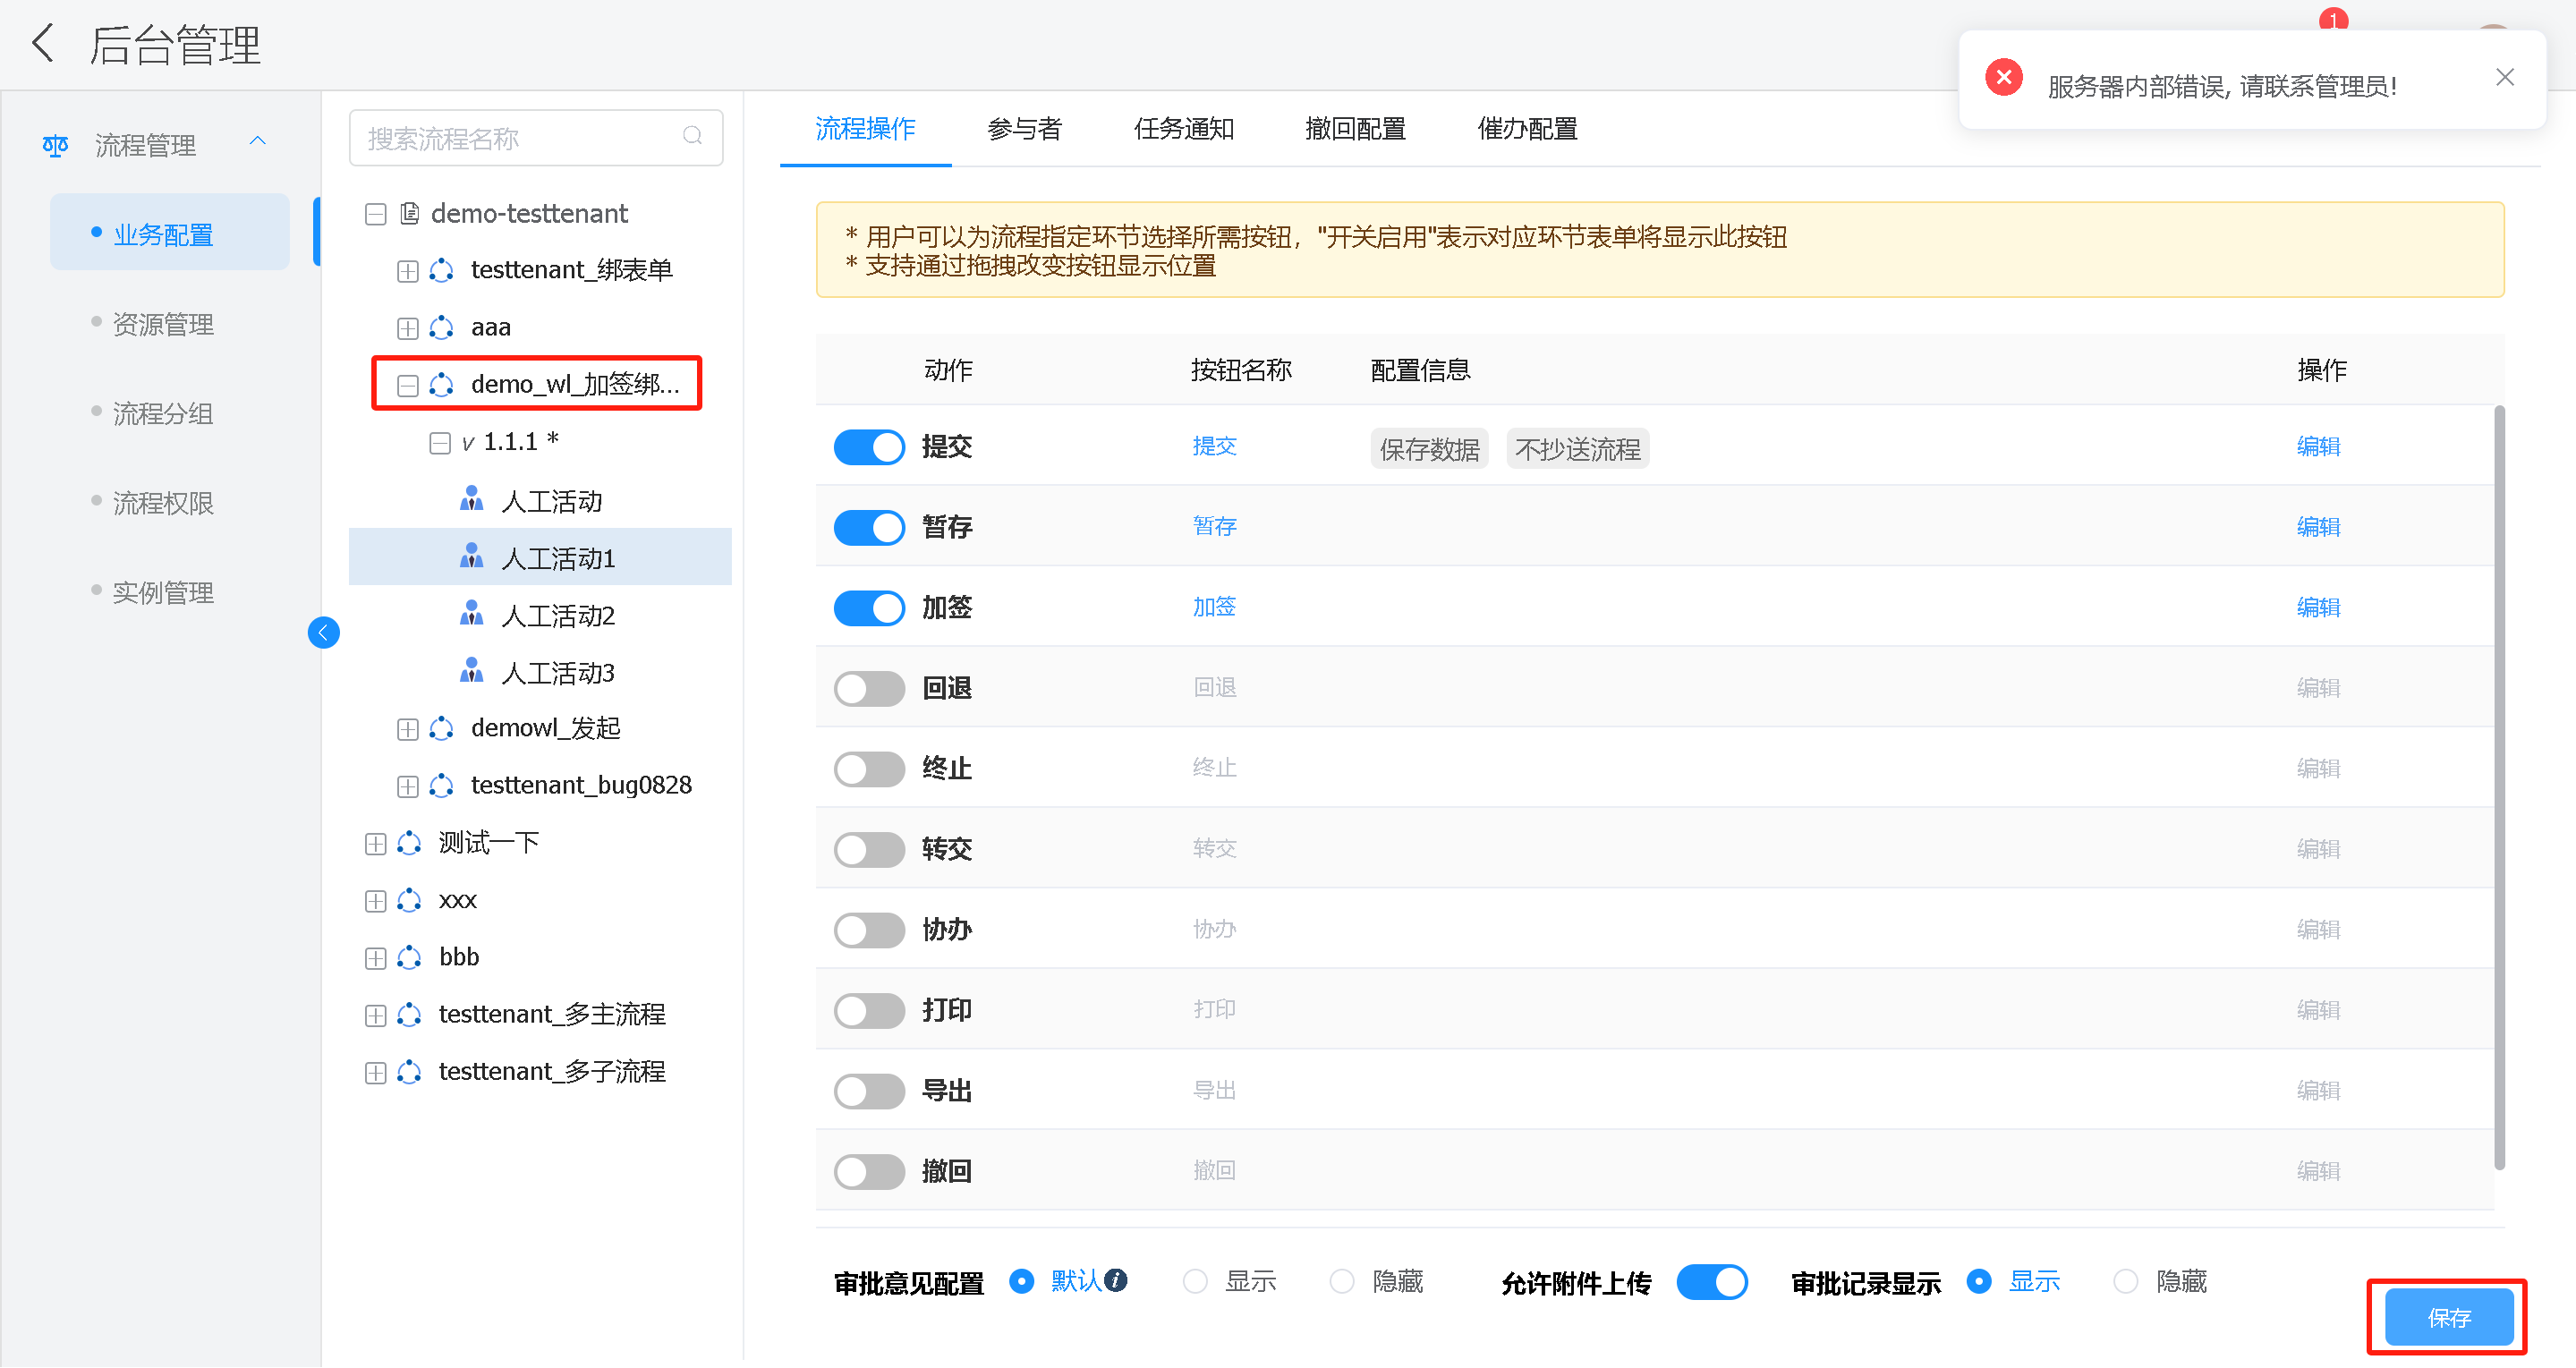Expand the testtenant_绑表单 tree node
Viewport: 2576px width, 1368px height.
click(407, 270)
